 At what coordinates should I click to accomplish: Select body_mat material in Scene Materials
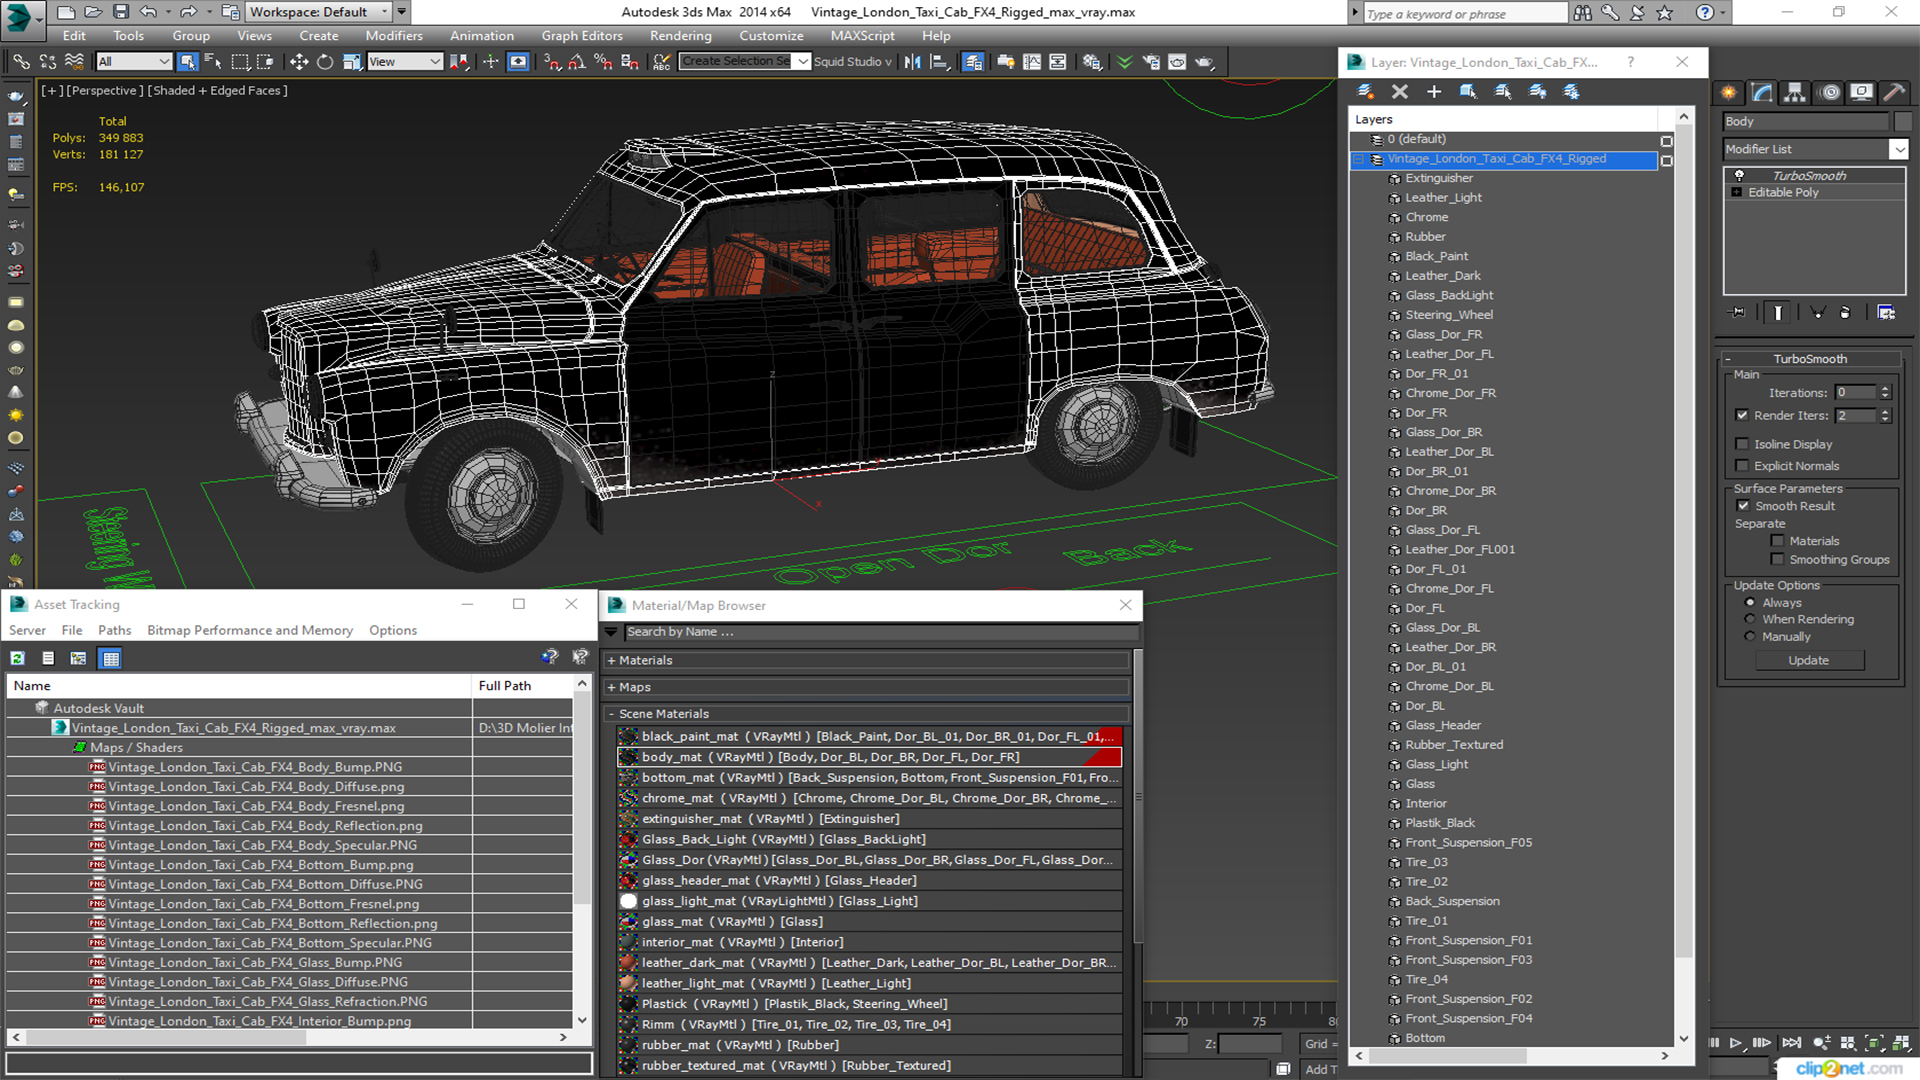pos(869,757)
